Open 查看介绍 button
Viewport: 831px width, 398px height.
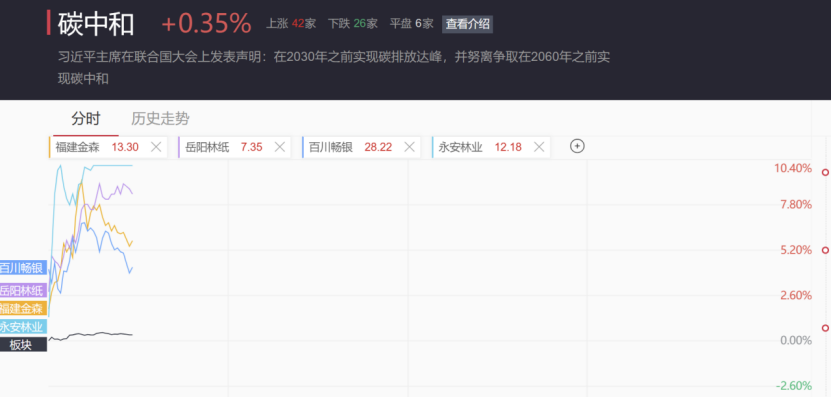[x=467, y=24]
